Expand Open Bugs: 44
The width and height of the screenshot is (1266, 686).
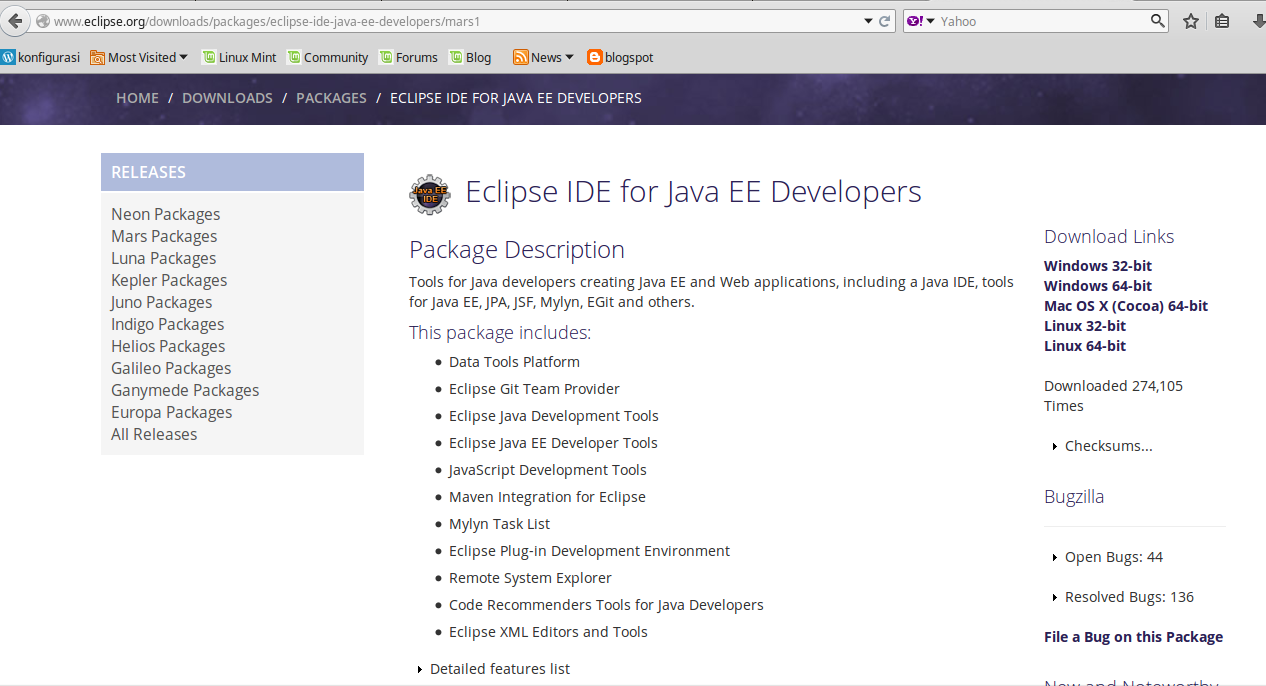click(1108, 557)
